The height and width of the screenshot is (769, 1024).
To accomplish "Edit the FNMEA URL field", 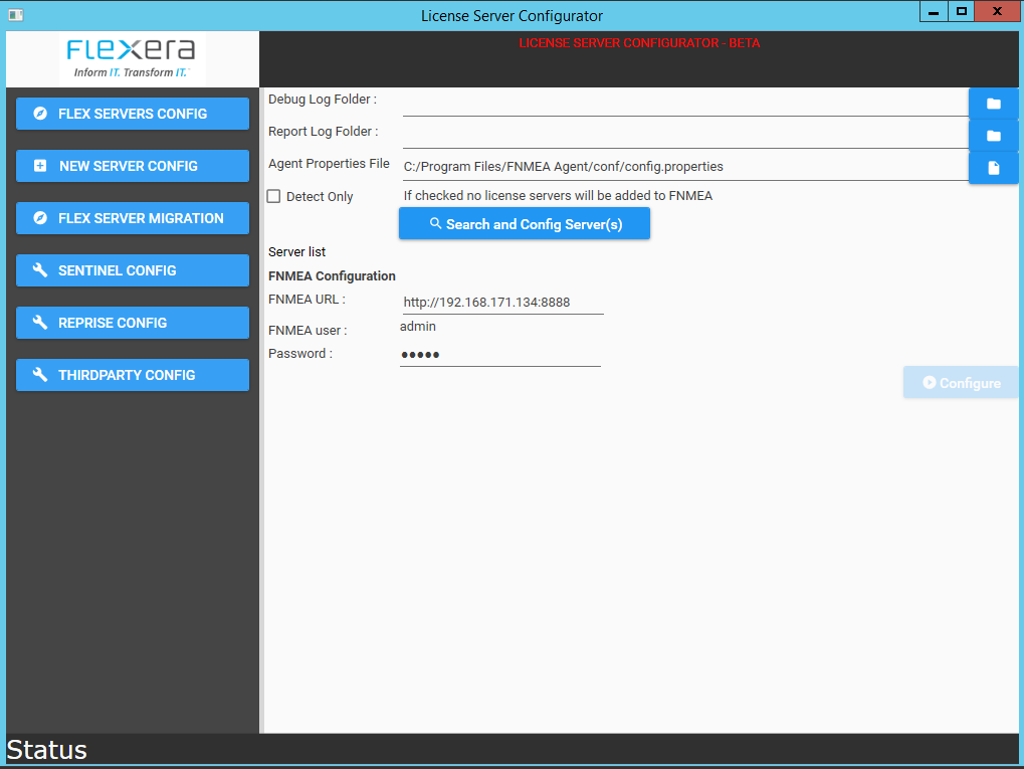I will pos(503,302).
